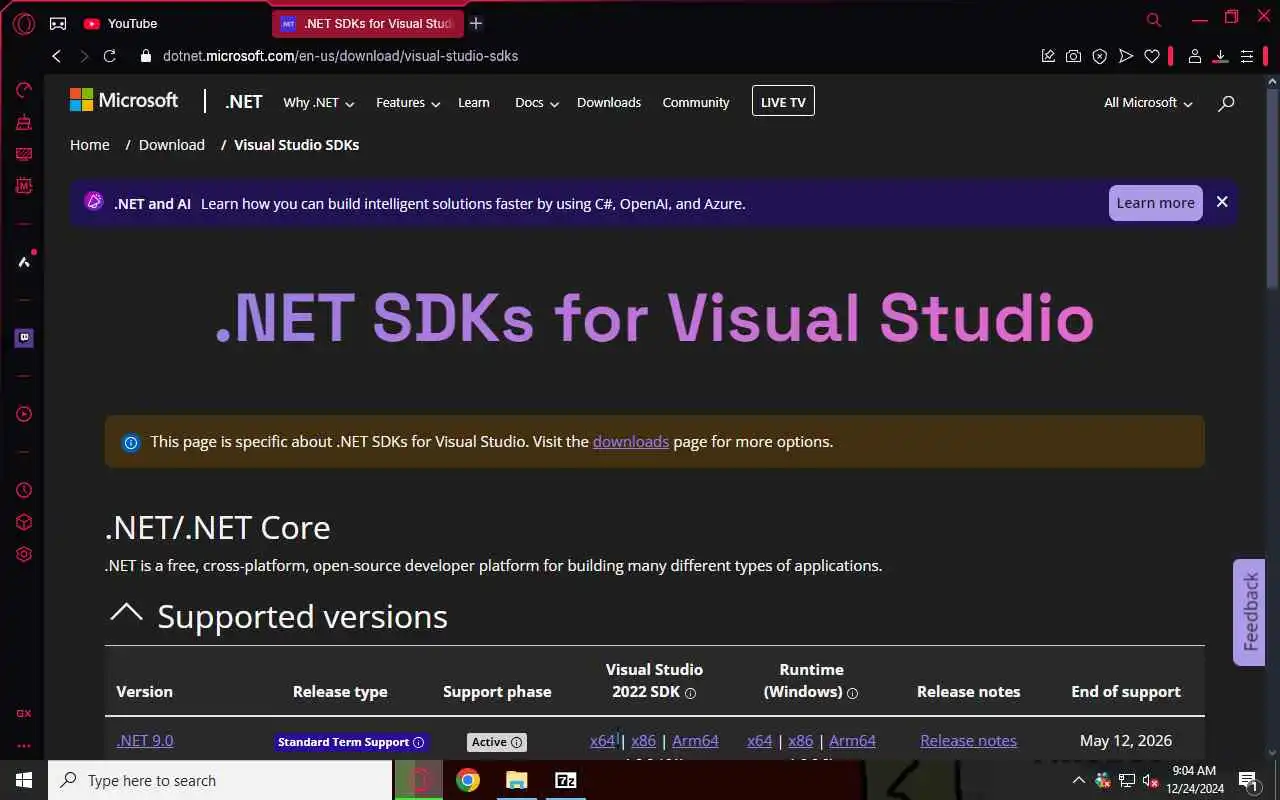Open Extensions cube icon in sidebar
The image size is (1280, 800).
tap(24, 522)
